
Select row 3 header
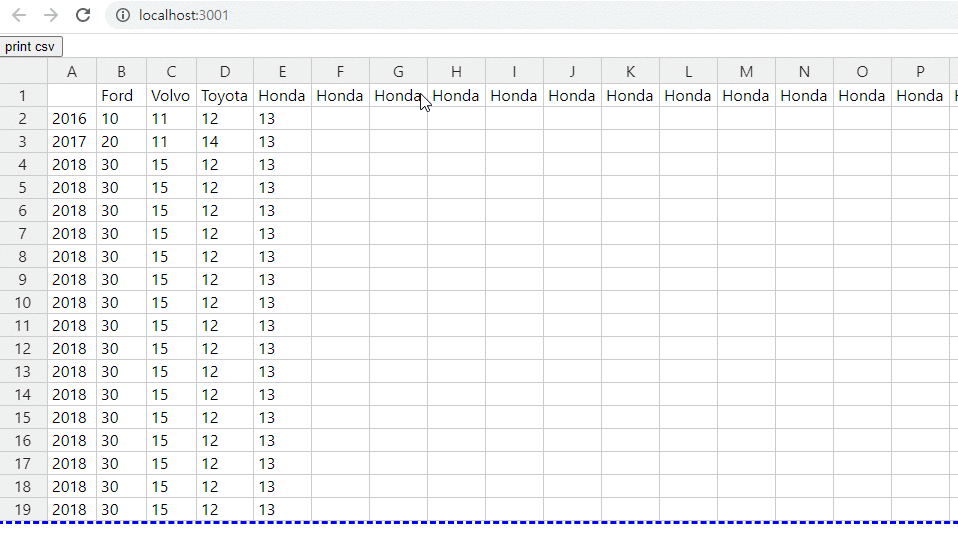23,142
